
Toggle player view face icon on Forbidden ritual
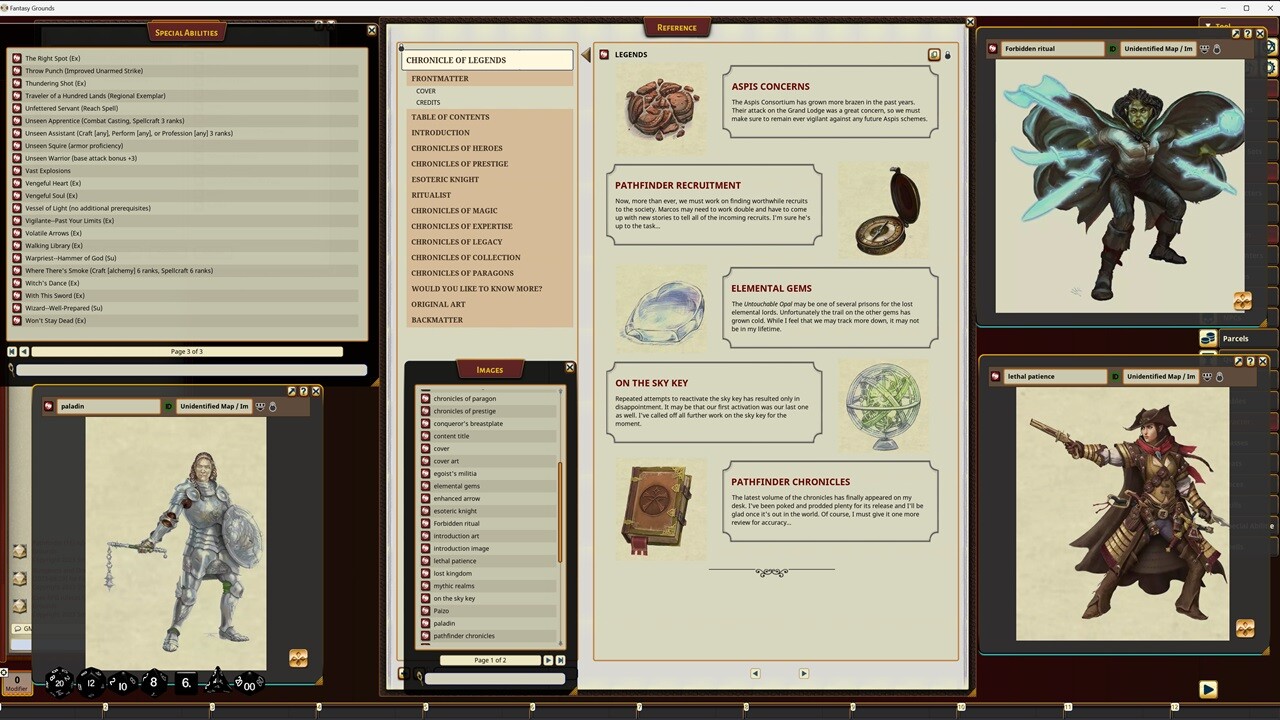point(1204,49)
